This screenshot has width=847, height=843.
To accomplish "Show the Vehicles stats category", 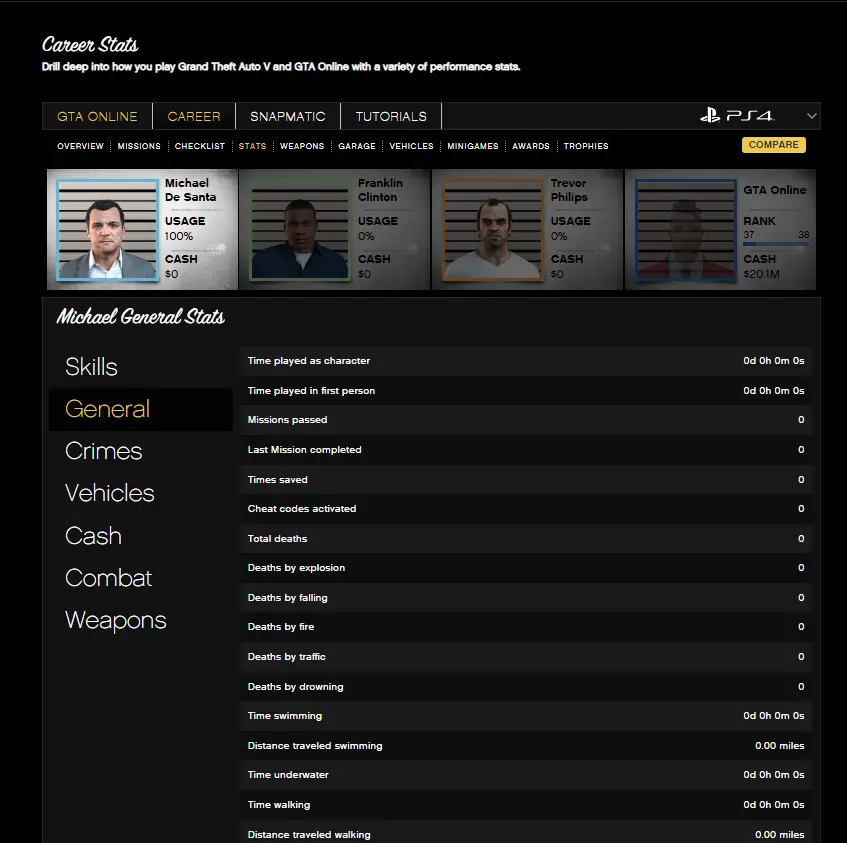I will (x=110, y=493).
